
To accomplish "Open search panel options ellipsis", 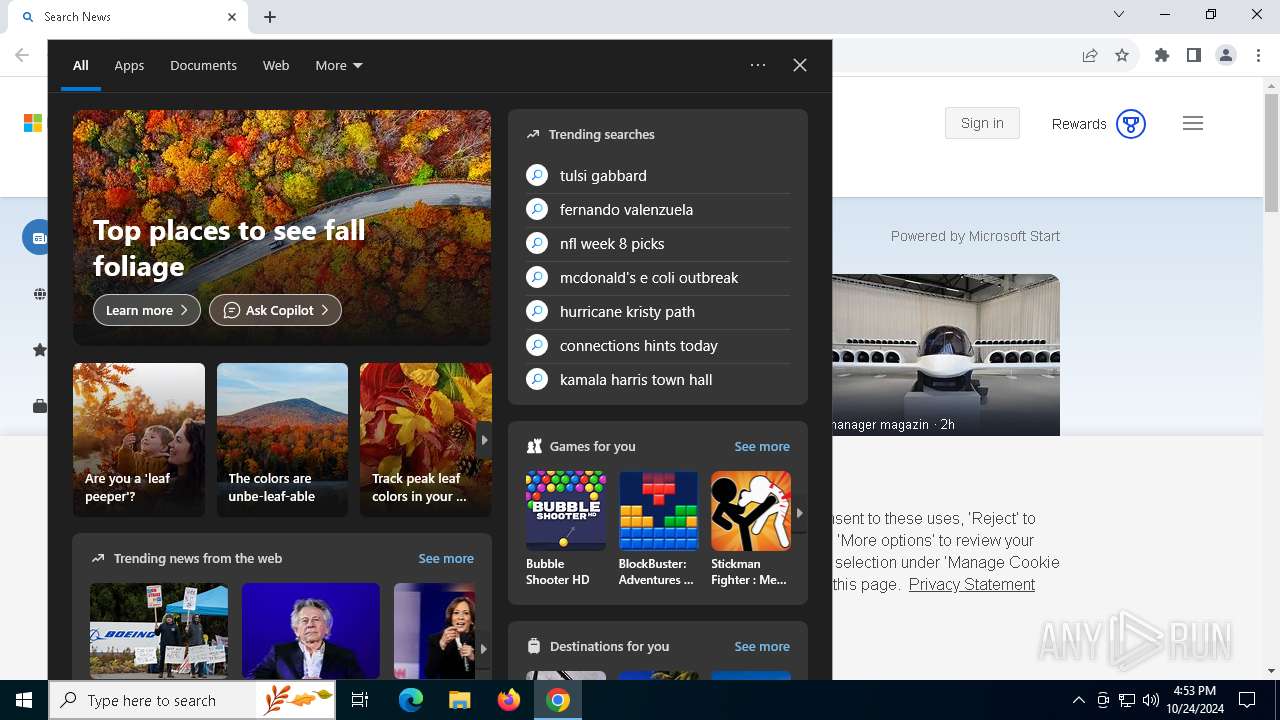I will coord(758,65).
